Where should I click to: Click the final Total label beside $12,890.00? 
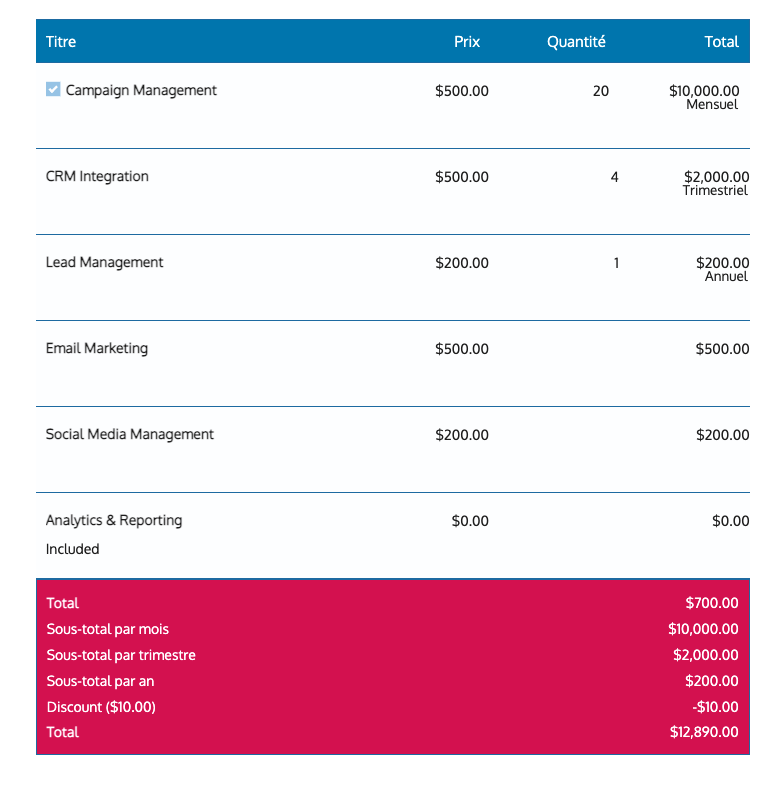point(63,732)
